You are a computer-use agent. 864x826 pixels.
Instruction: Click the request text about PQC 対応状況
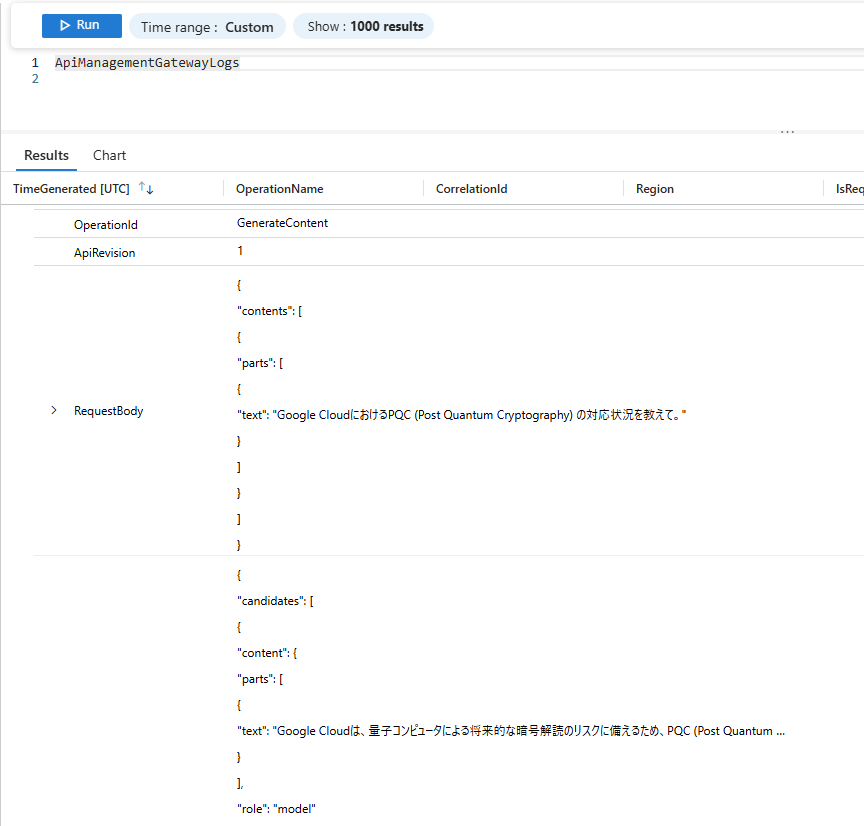(461, 415)
